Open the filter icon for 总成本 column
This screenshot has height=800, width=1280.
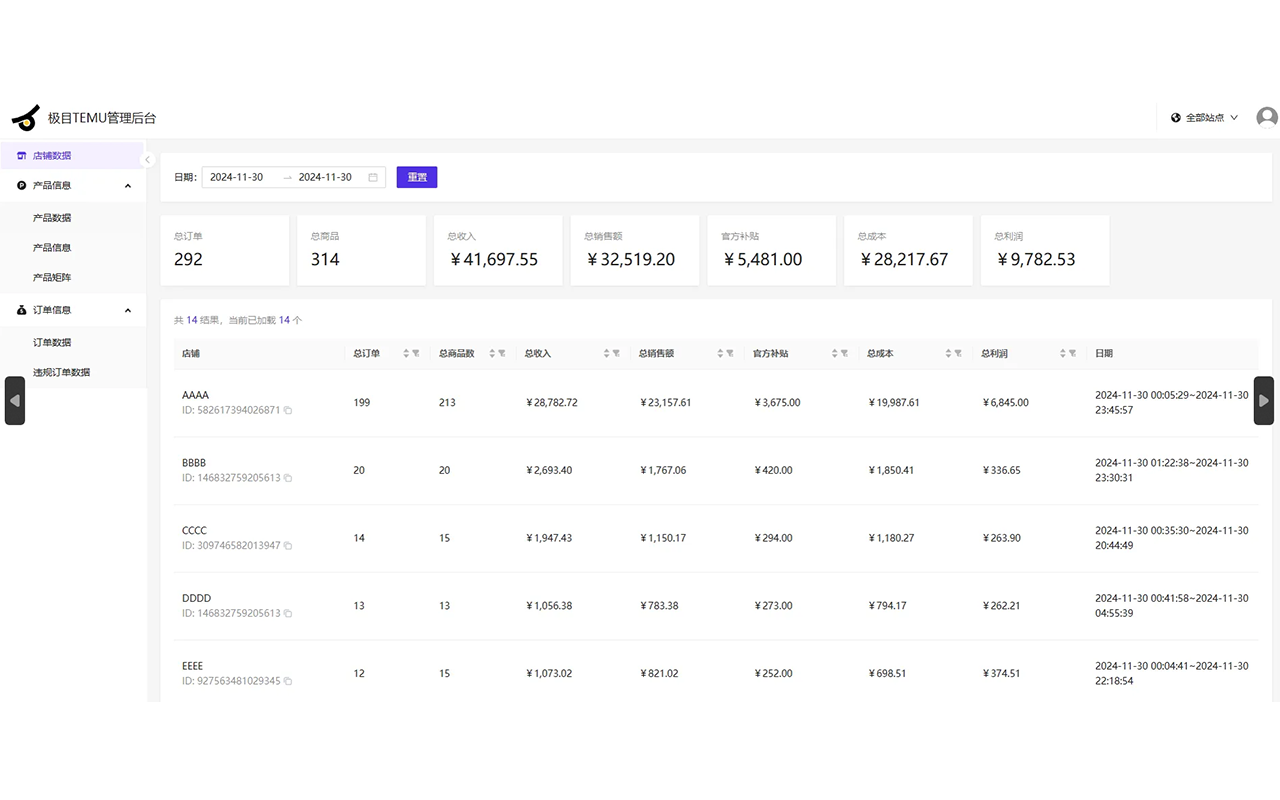click(x=958, y=353)
